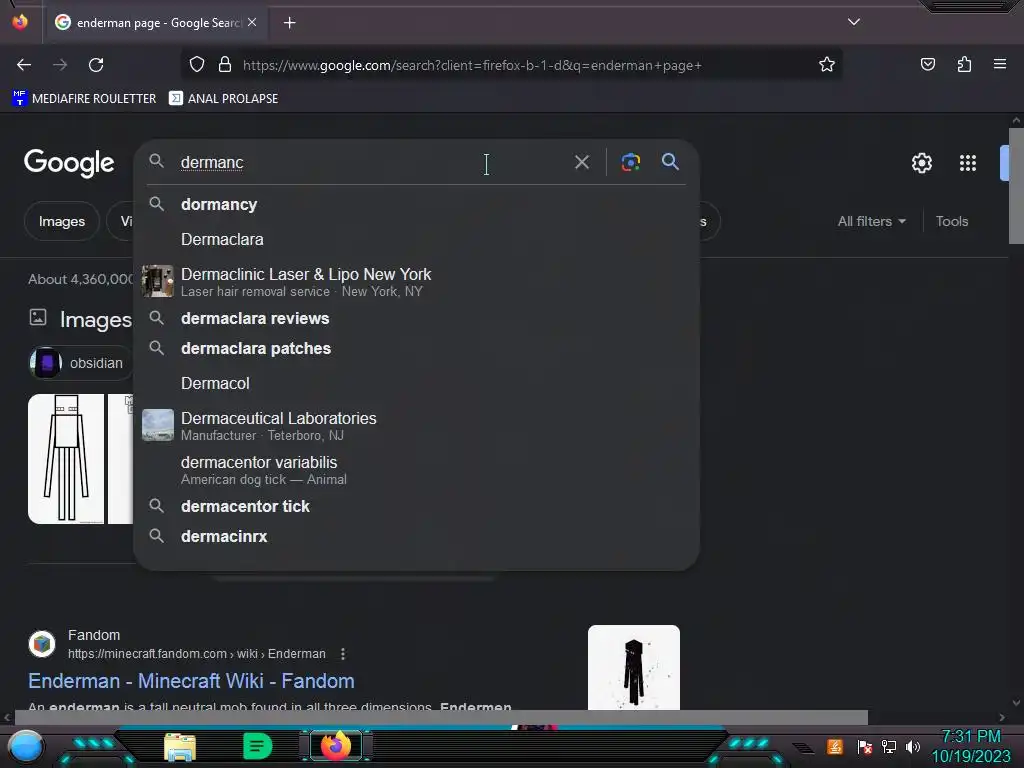
Task: Pick dermaclara patches suggestion
Action: (417, 349)
